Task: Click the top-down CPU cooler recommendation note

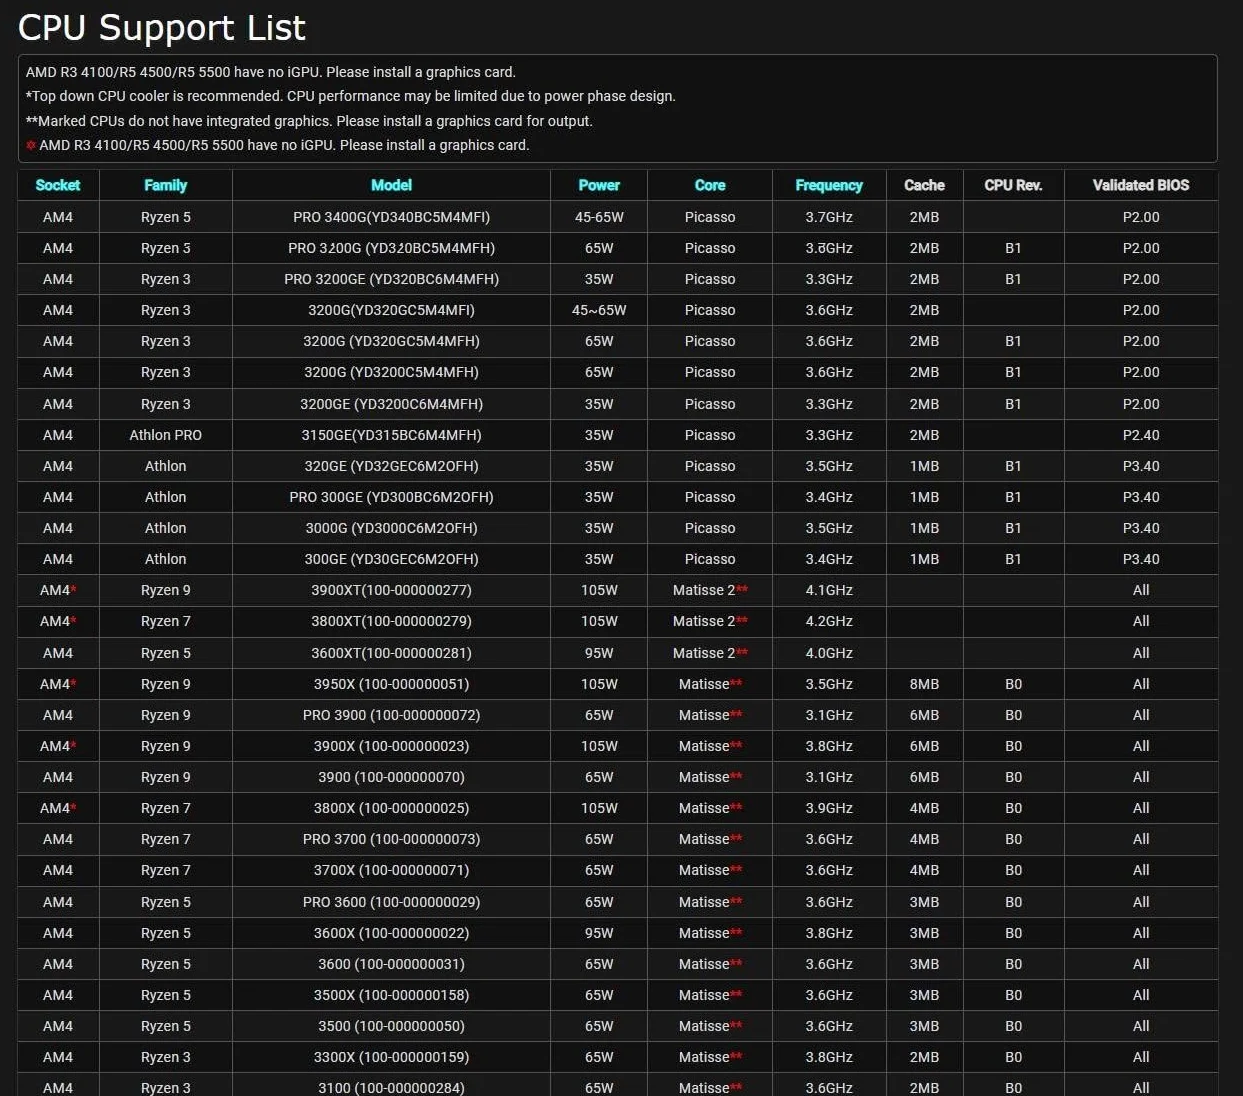Action: pos(351,96)
